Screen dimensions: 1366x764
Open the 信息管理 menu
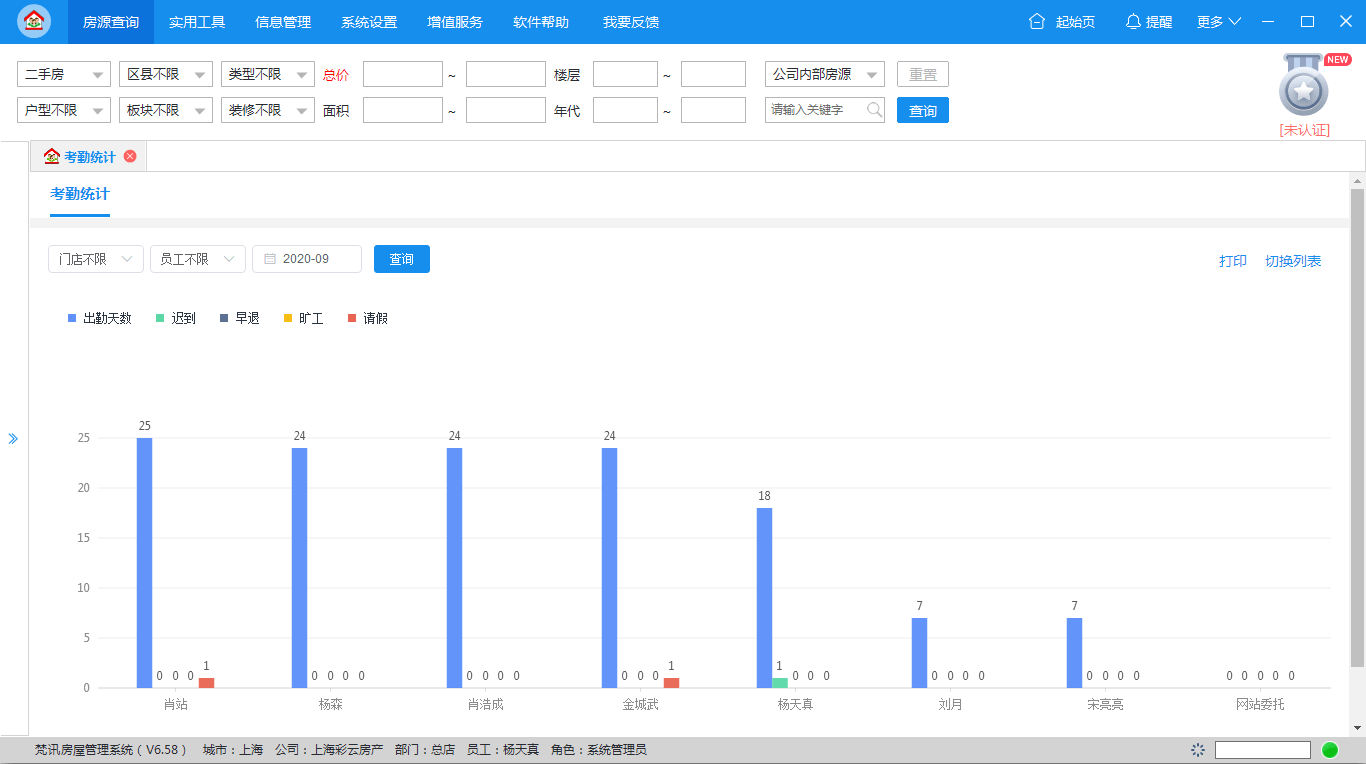283,21
